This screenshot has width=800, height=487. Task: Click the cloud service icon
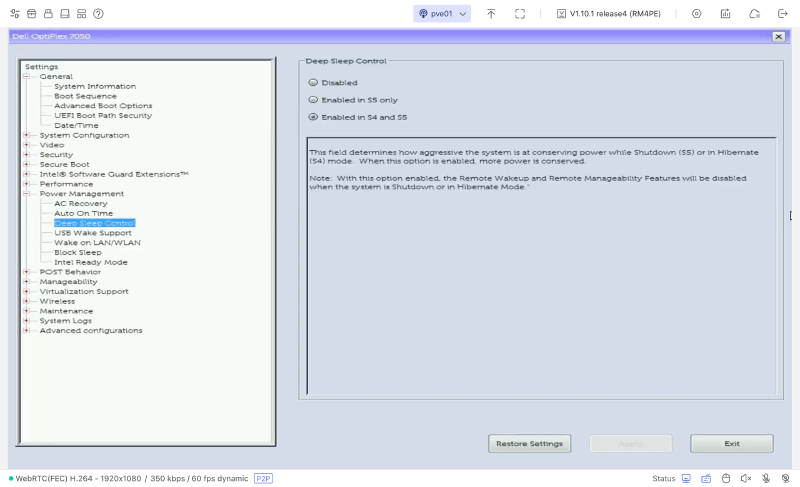755,14
